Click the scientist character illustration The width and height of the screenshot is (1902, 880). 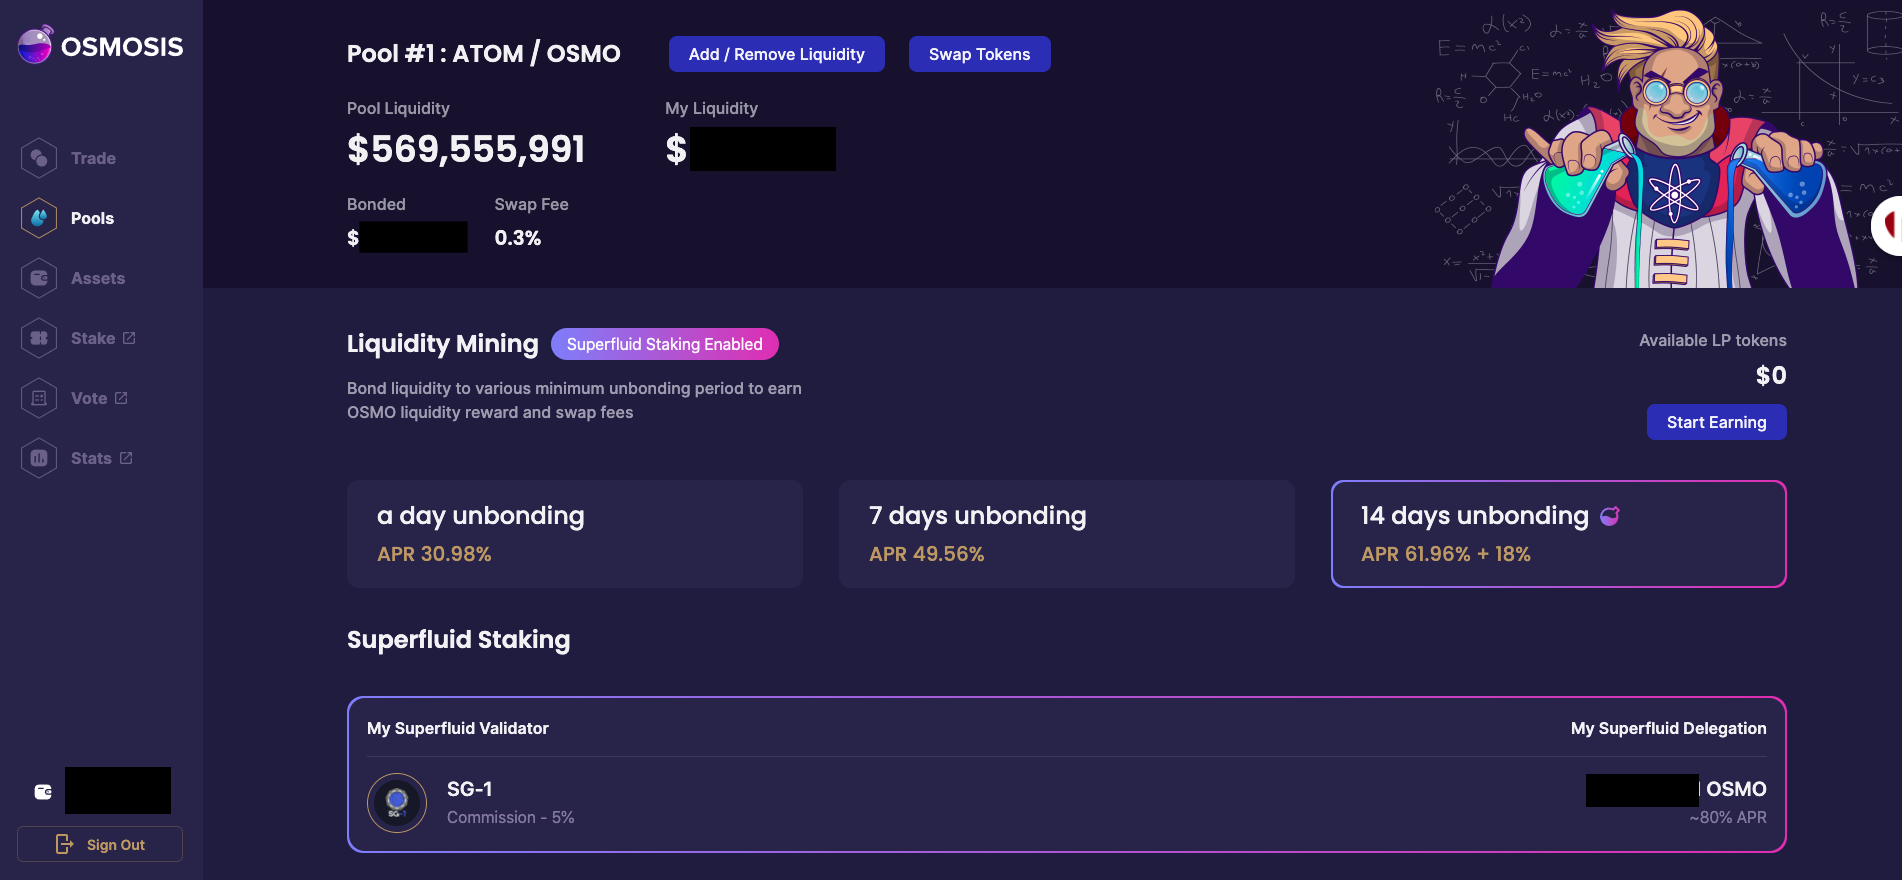(x=1675, y=150)
